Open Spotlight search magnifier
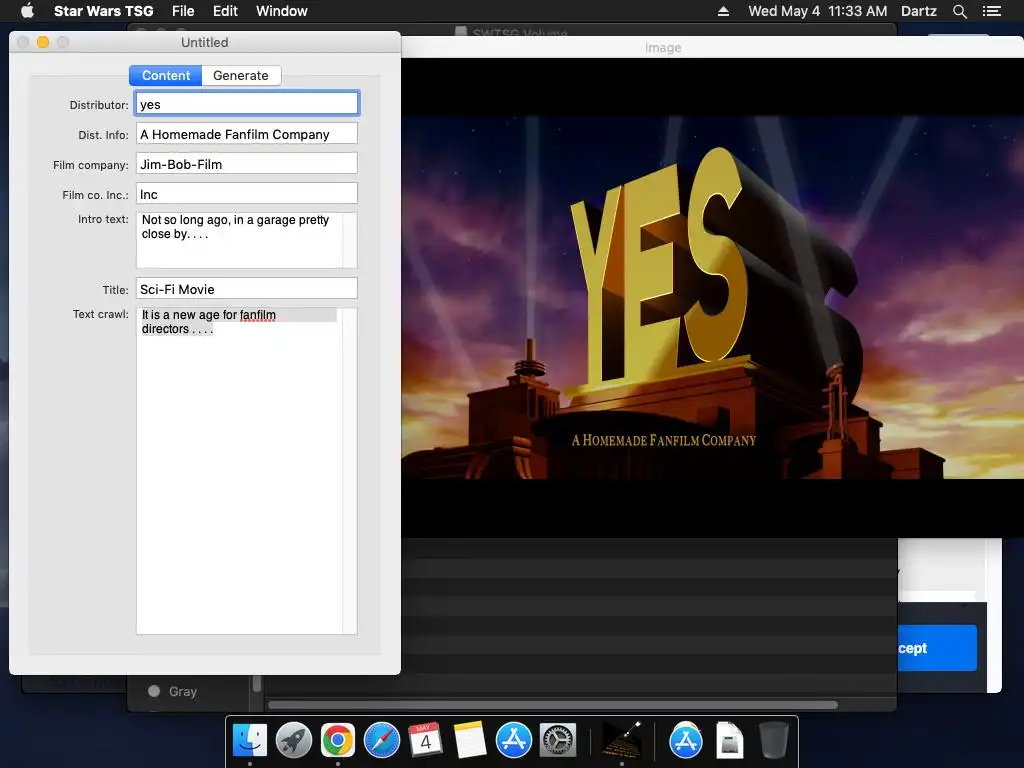Screen dimensions: 1024x768 (959, 11)
